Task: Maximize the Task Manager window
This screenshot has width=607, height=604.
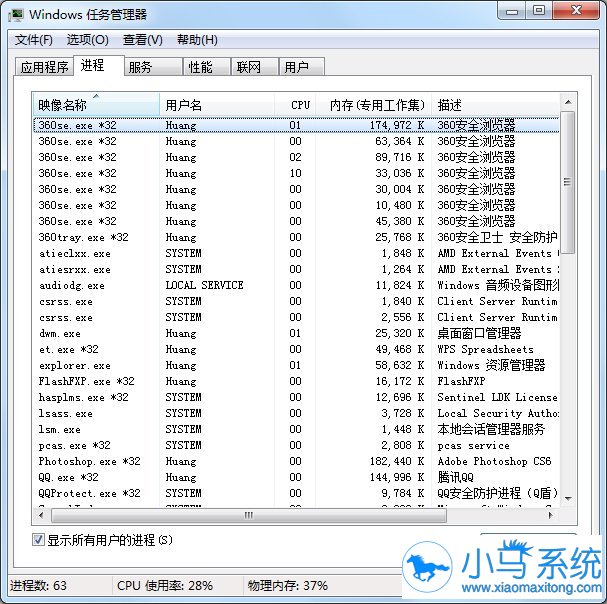Action: 539,11
